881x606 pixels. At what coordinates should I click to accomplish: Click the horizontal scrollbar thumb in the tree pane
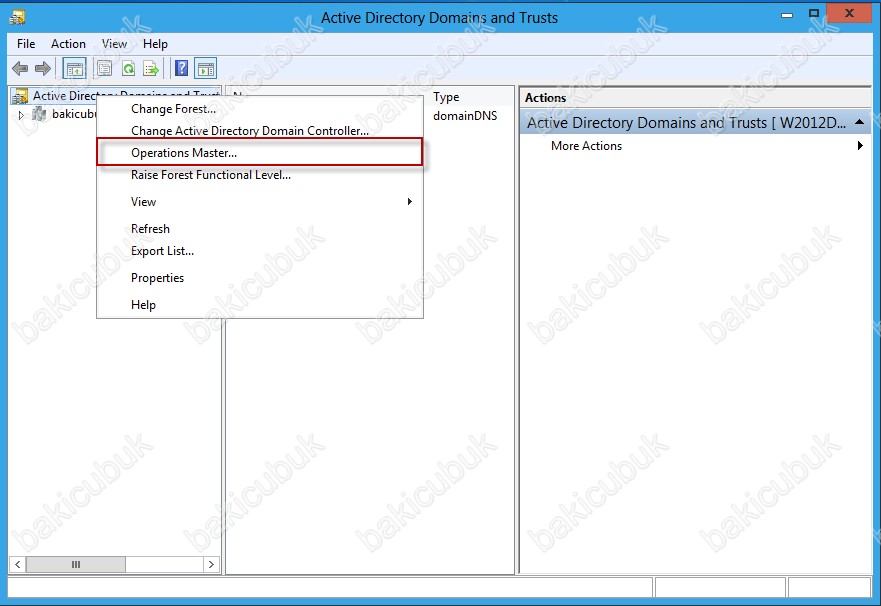(x=76, y=564)
